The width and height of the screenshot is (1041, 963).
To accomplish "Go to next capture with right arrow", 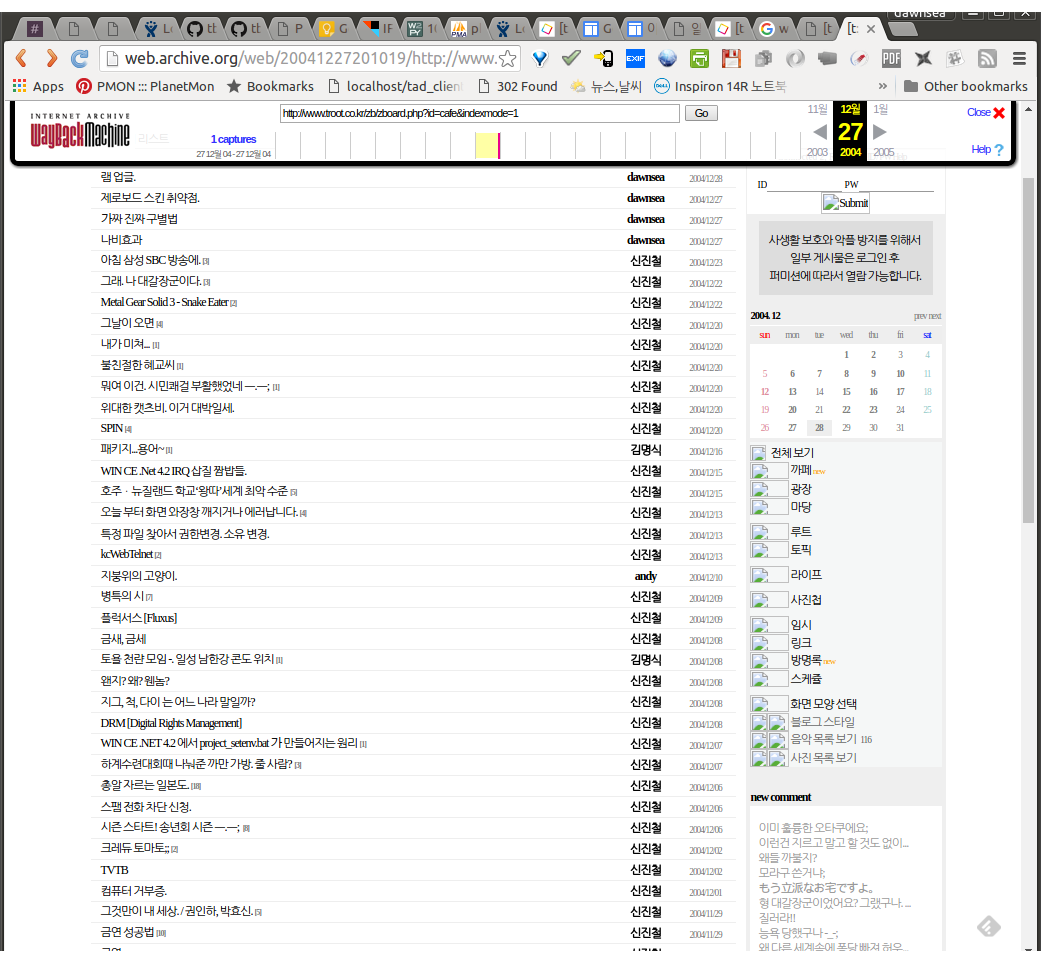I will coord(880,131).
